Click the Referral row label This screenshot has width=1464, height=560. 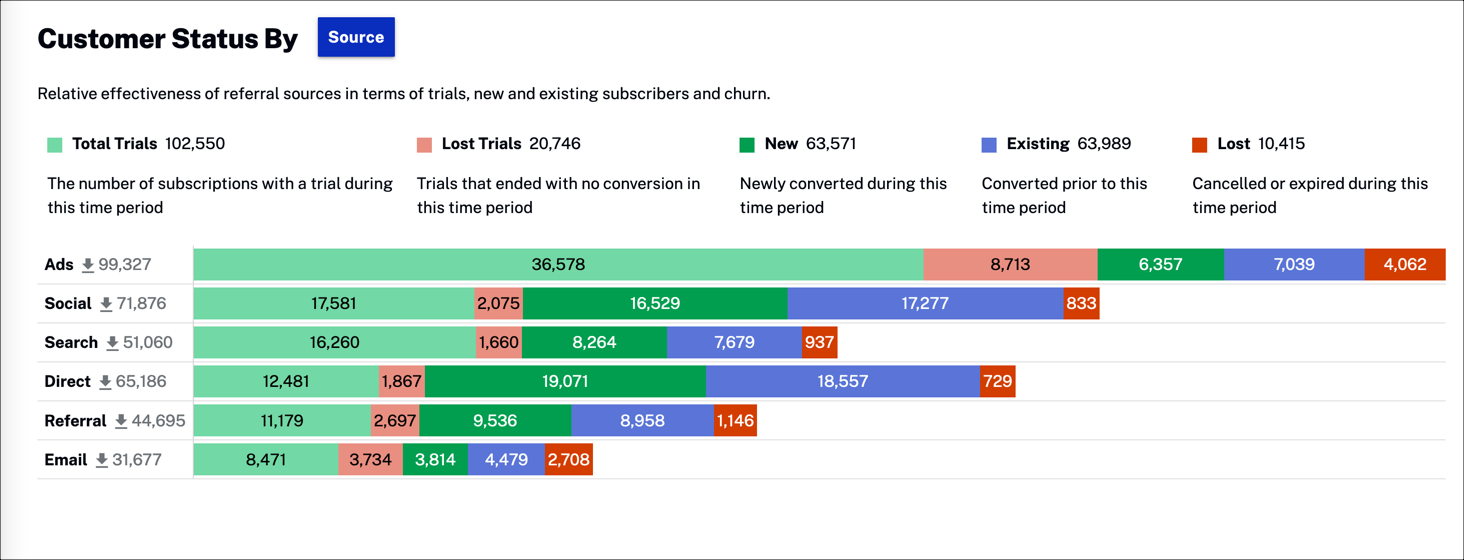[75, 421]
